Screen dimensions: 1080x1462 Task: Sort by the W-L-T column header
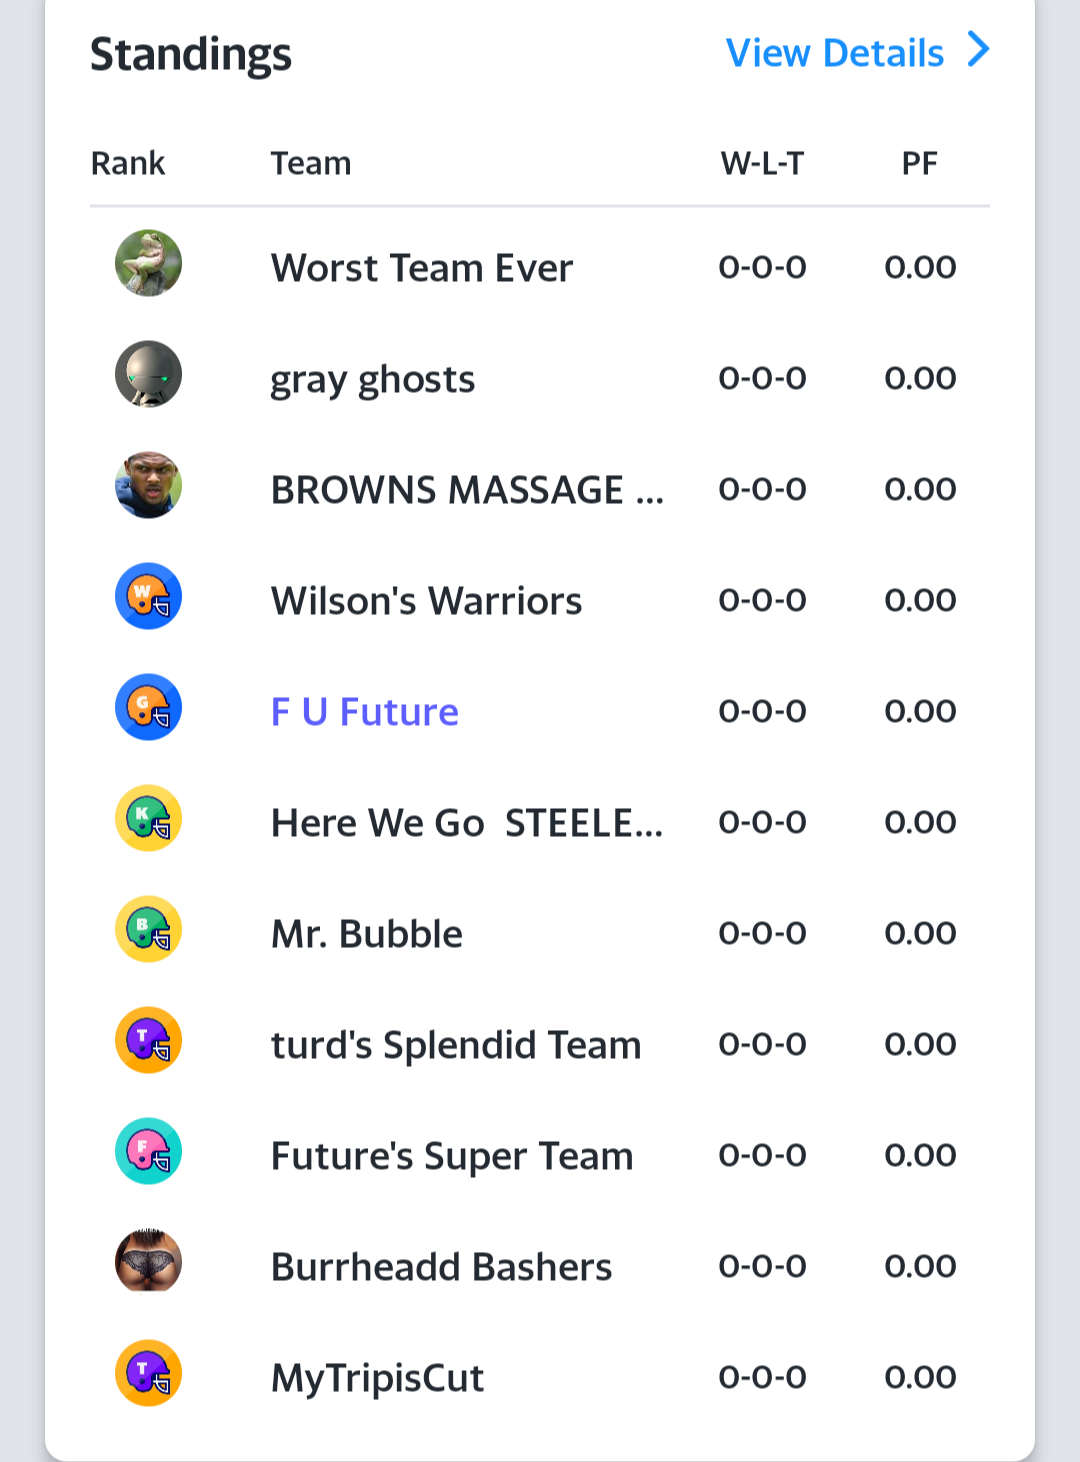(763, 163)
